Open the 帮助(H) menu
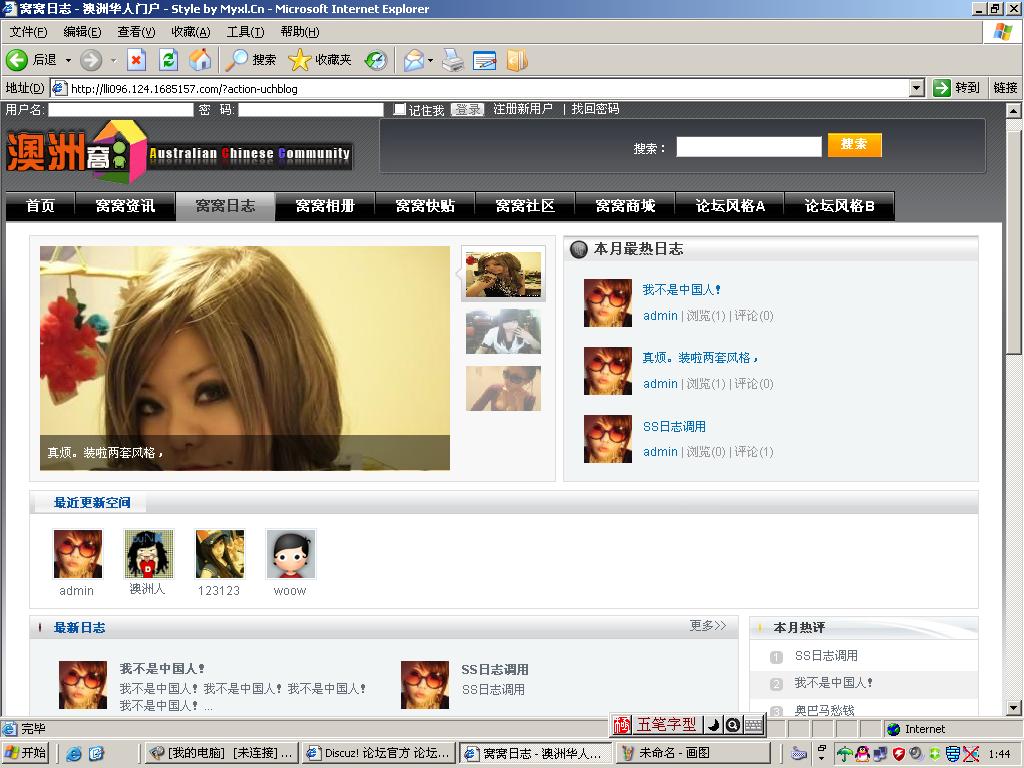Viewport: 1024px width, 768px height. click(x=300, y=32)
